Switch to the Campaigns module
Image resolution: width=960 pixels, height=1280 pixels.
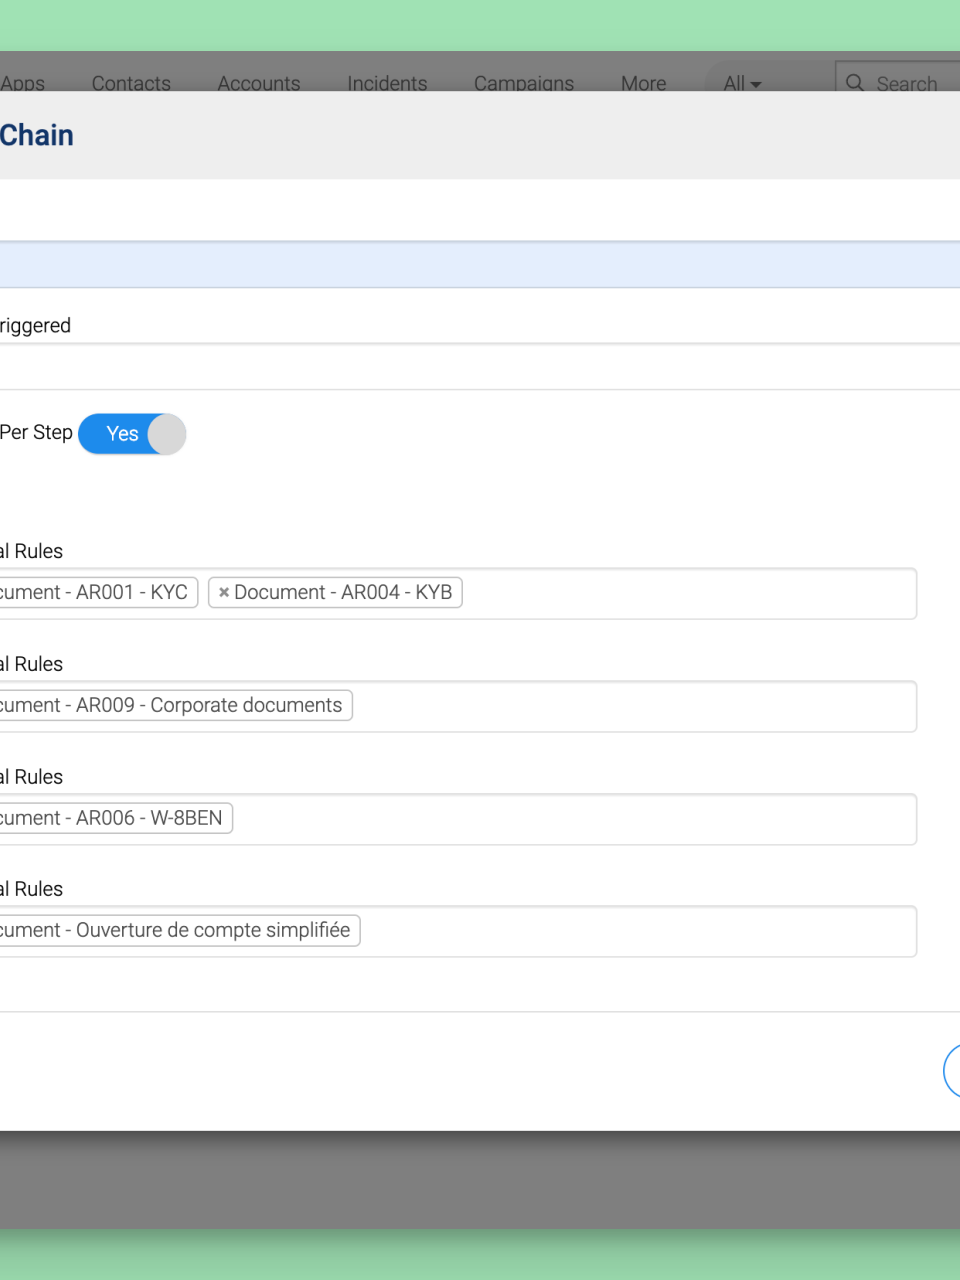(524, 83)
